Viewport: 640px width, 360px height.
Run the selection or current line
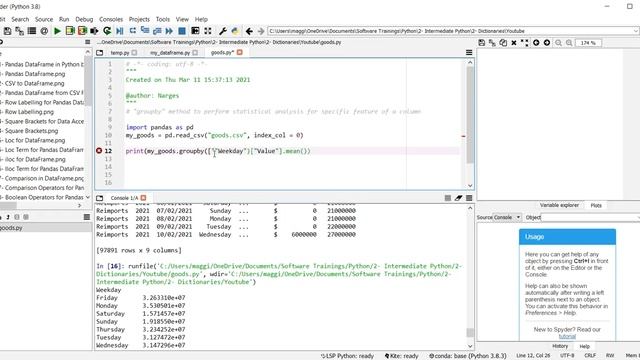click(95, 31)
